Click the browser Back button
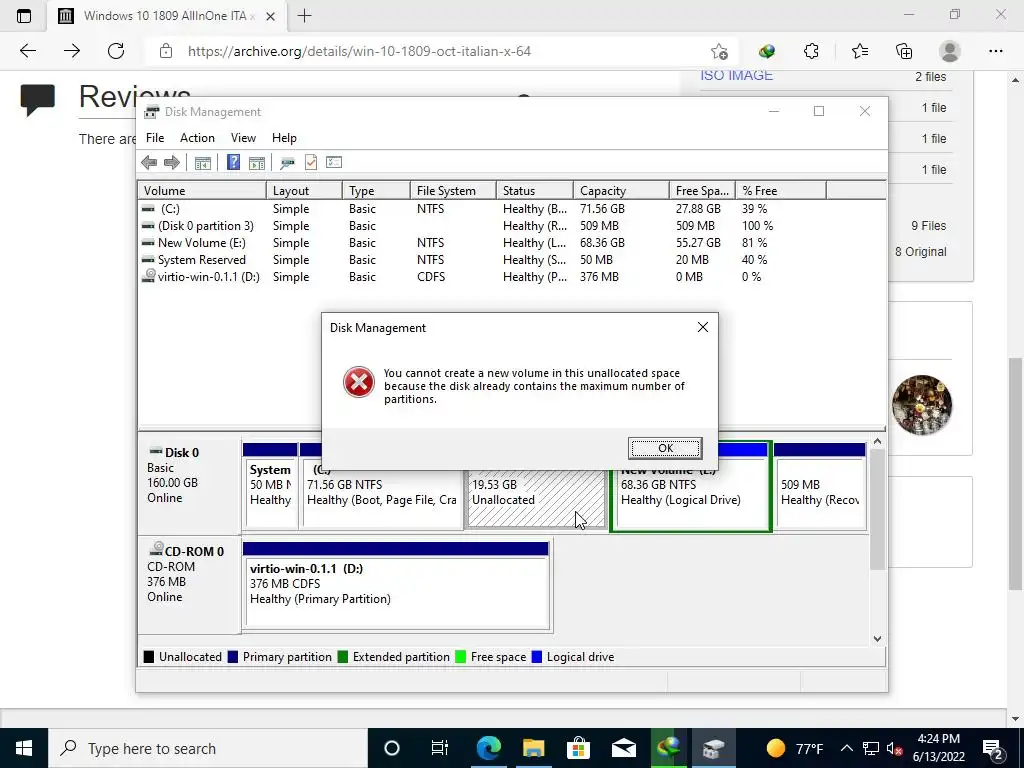 click(x=27, y=51)
